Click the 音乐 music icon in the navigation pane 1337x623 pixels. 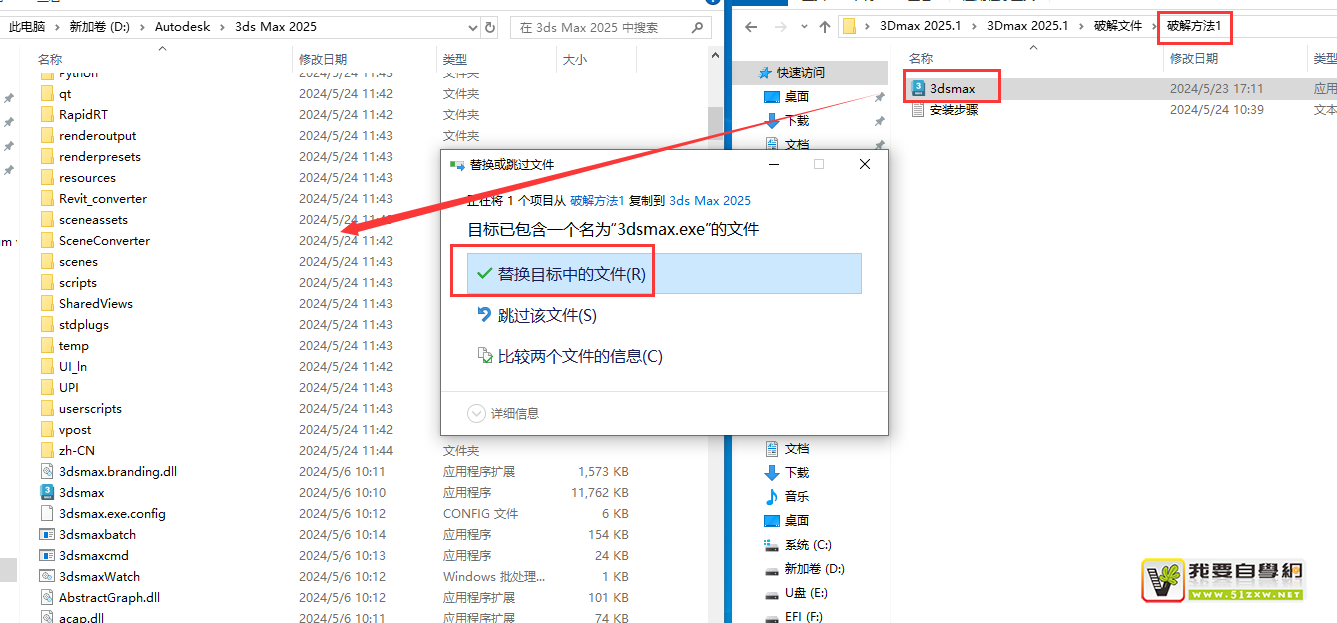point(771,496)
